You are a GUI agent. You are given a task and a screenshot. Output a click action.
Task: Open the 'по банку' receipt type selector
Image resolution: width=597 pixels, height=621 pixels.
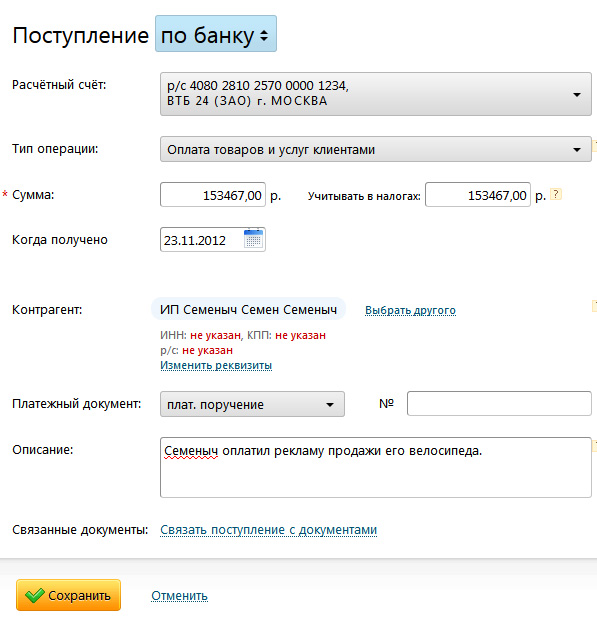216,34
